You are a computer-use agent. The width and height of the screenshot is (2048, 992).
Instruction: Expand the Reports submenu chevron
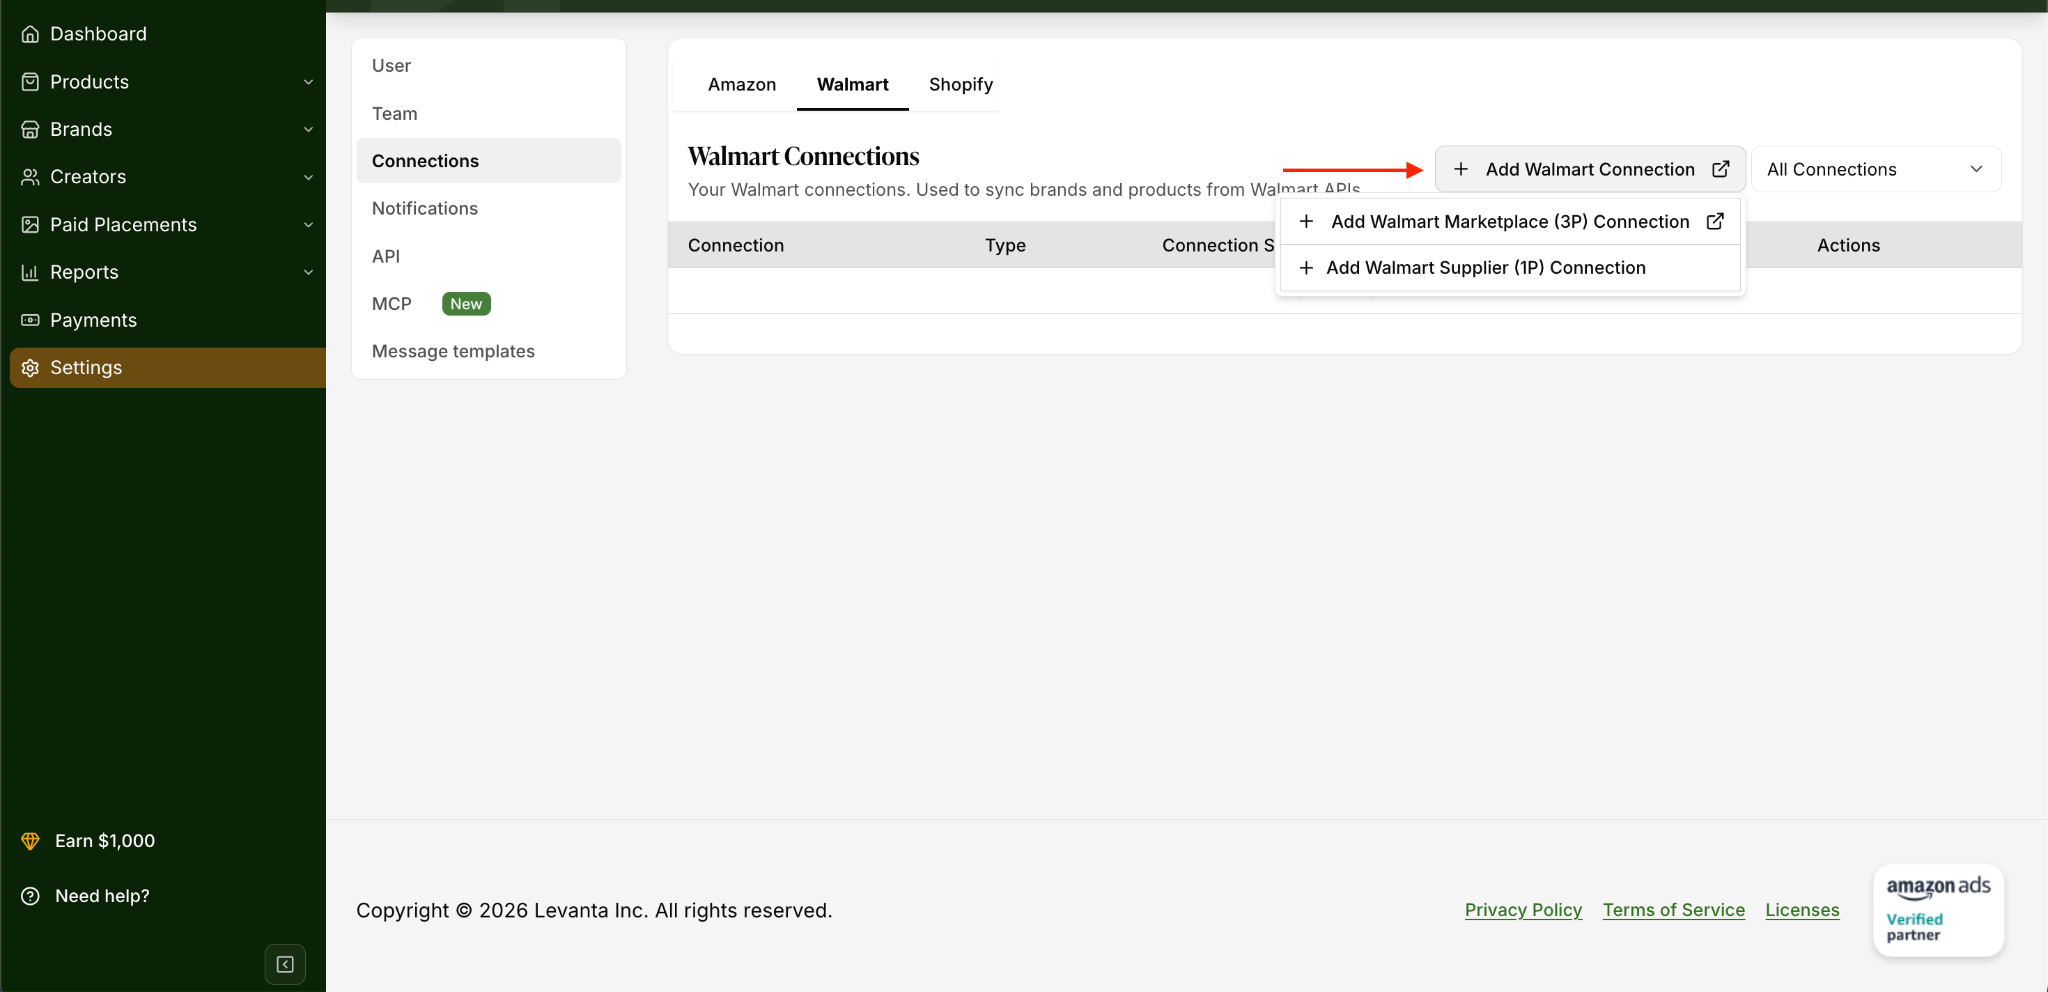[308, 272]
